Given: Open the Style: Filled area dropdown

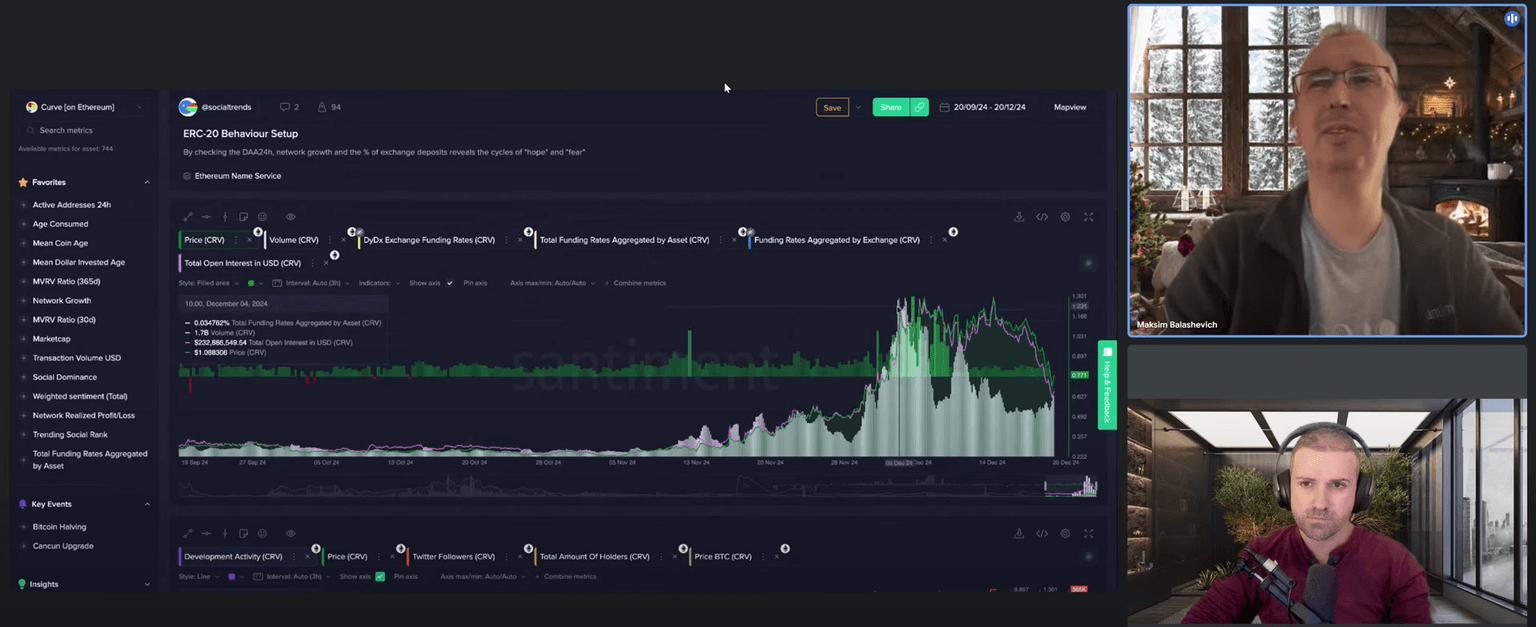Looking at the screenshot, I should (x=206, y=283).
